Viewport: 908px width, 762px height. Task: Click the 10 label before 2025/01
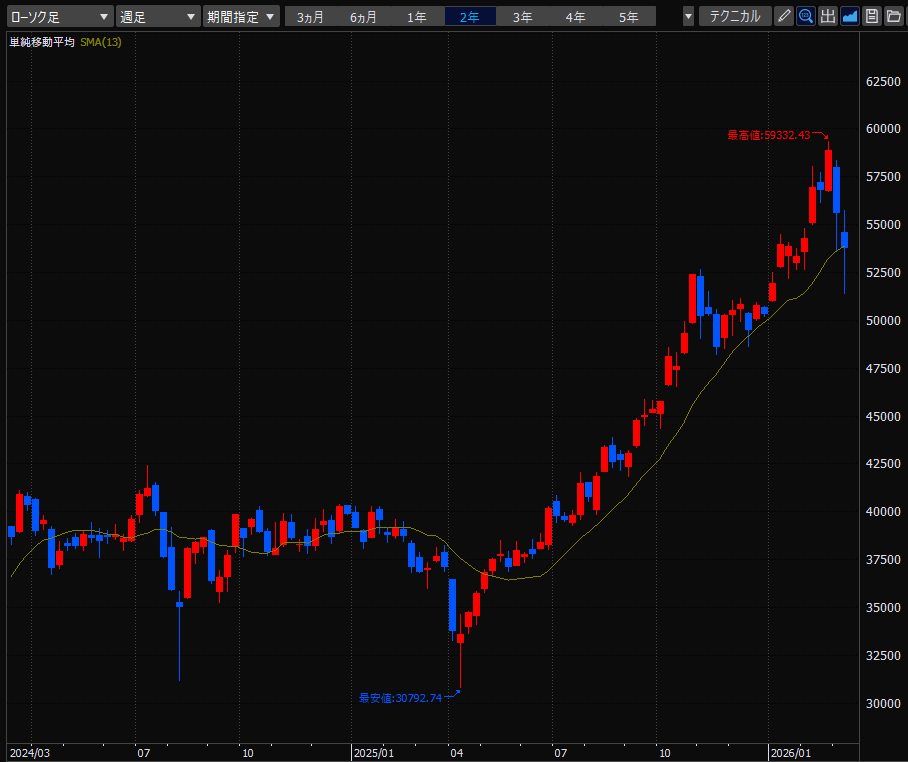(x=248, y=753)
